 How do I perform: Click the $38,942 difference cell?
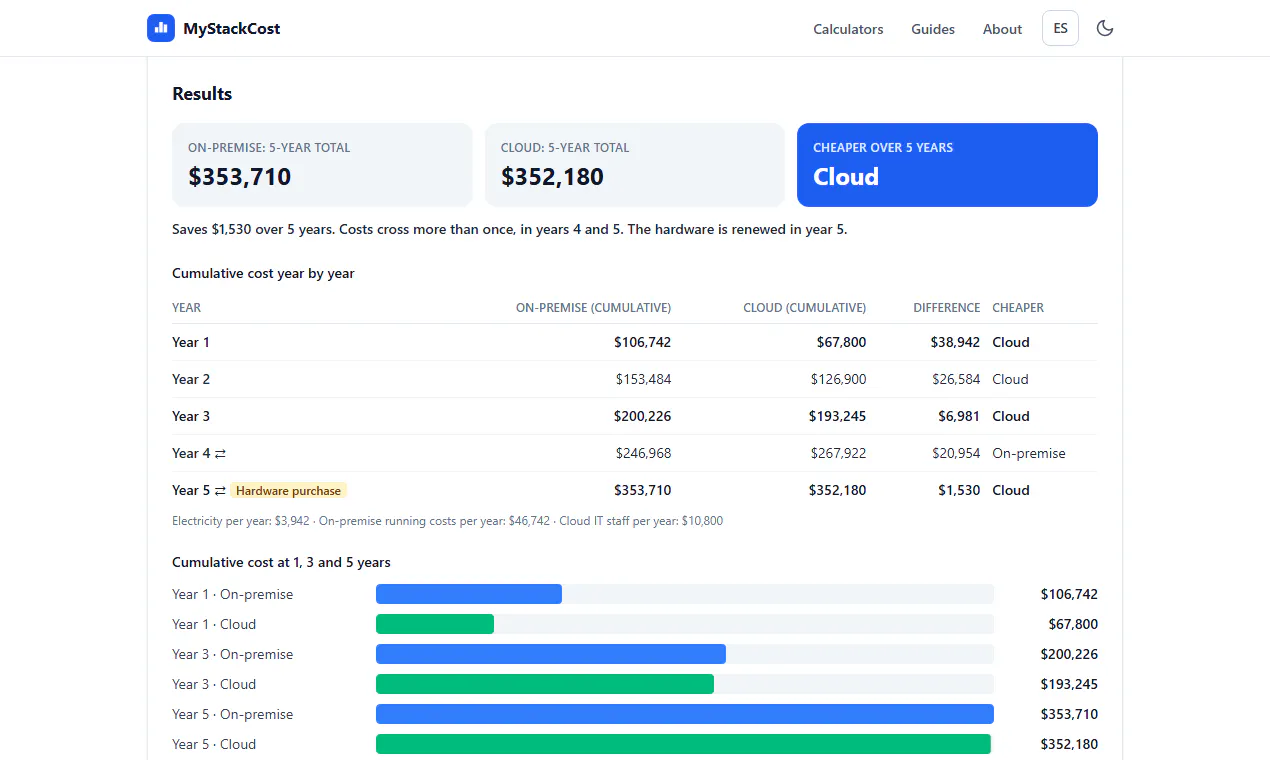956,342
